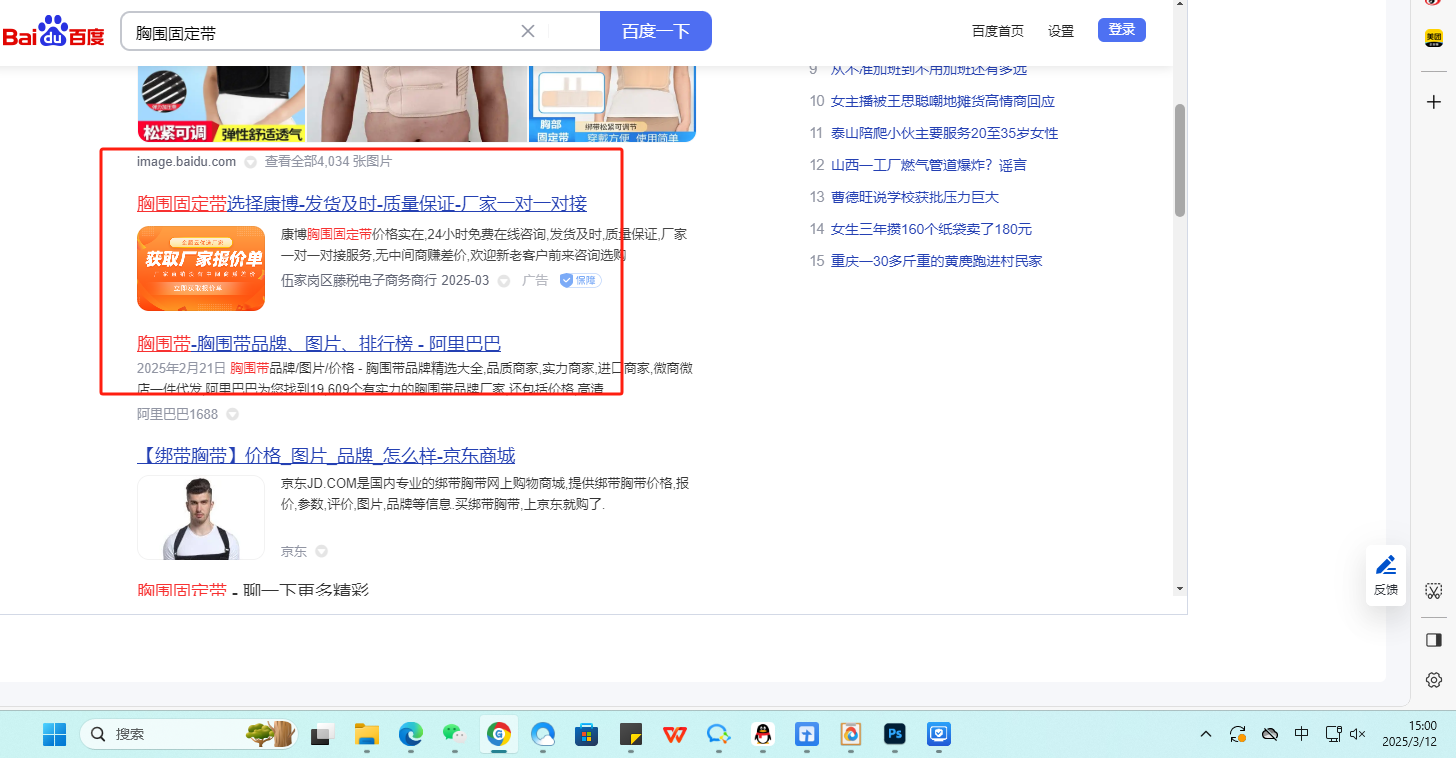The width and height of the screenshot is (1456, 758).
Task: Open sidebar settings gear icon
Action: 1433,680
